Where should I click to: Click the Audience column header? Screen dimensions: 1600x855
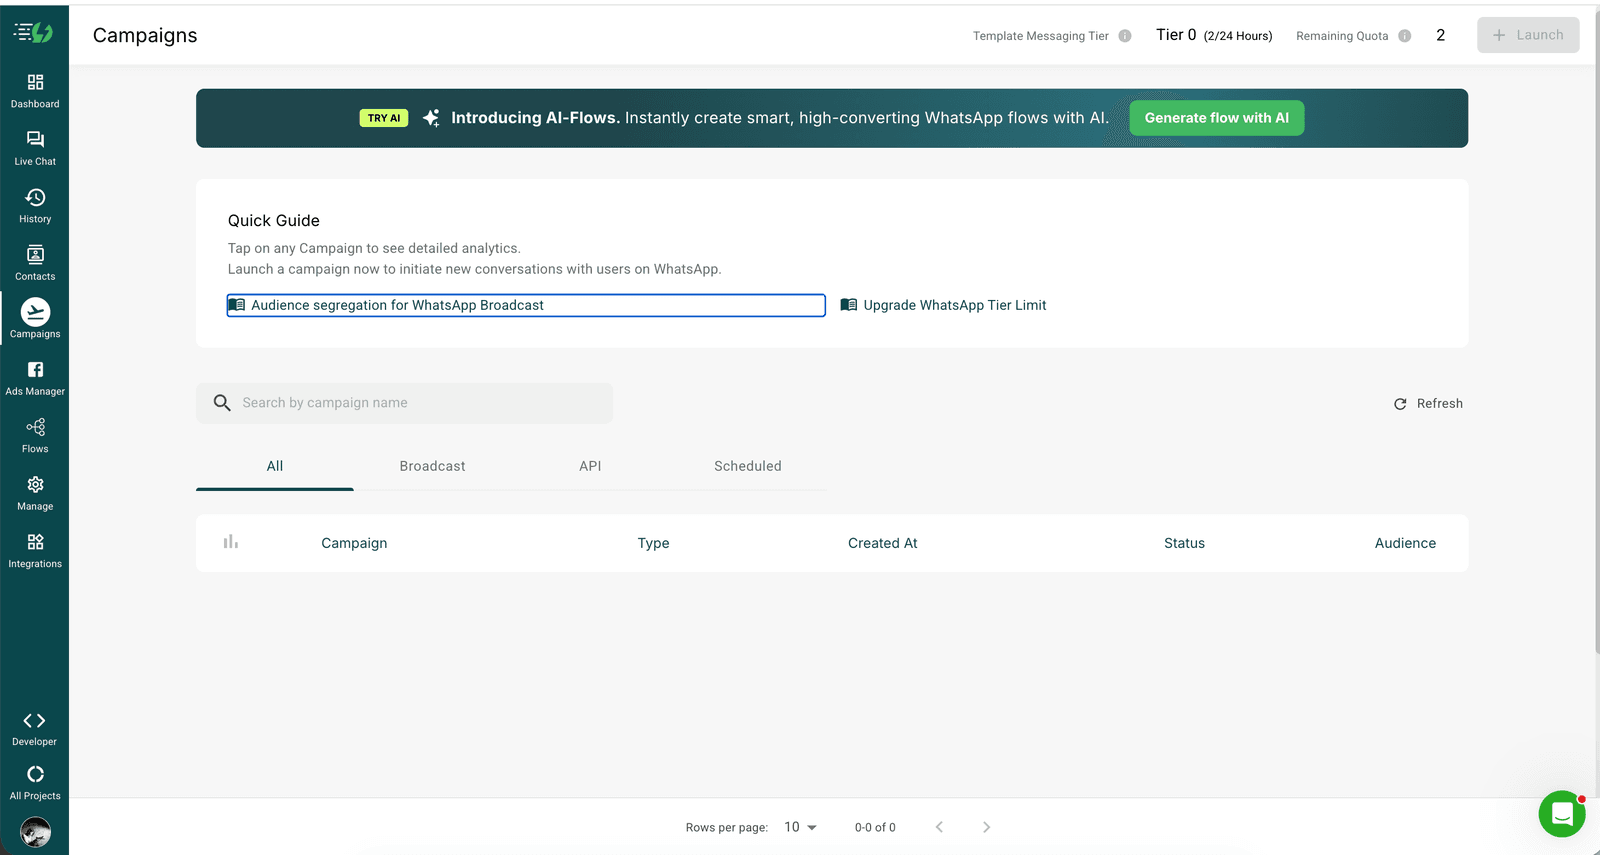coord(1405,543)
